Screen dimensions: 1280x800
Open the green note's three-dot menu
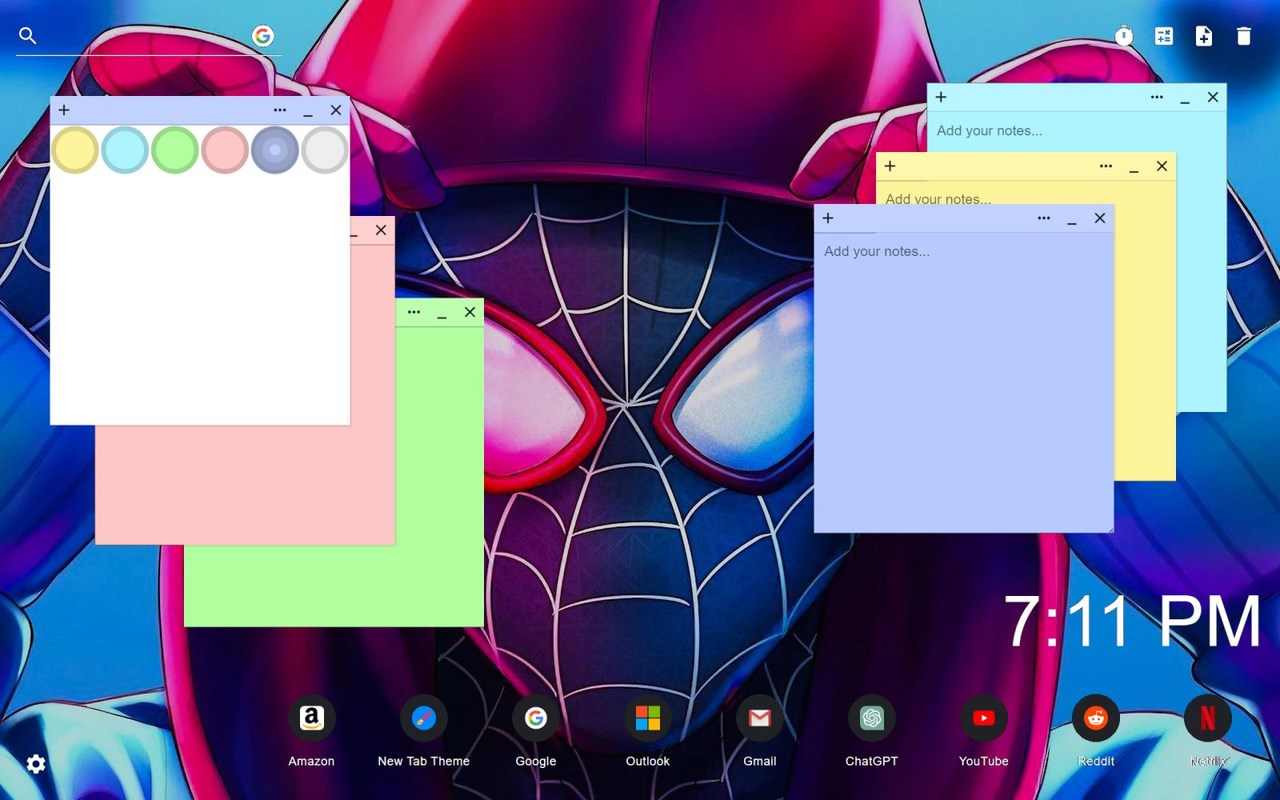pos(414,312)
